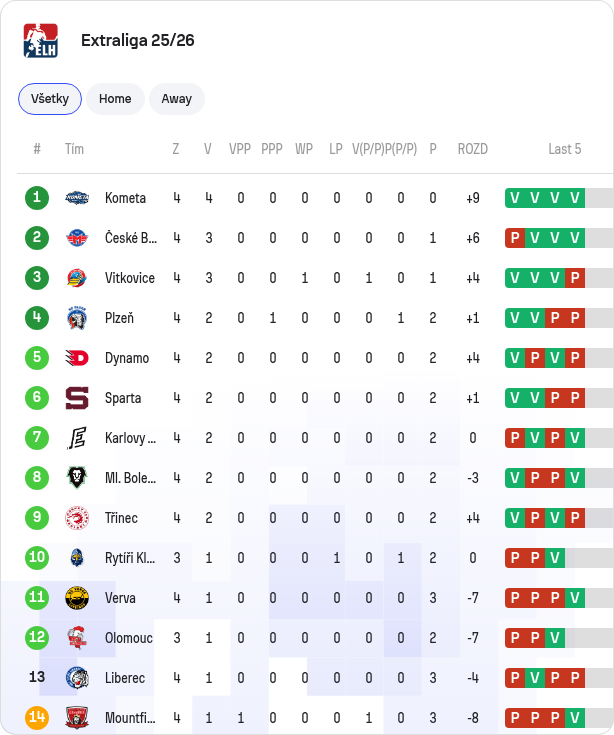Click the Sparta S logo
The width and height of the screenshot is (614, 735).
[77, 398]
